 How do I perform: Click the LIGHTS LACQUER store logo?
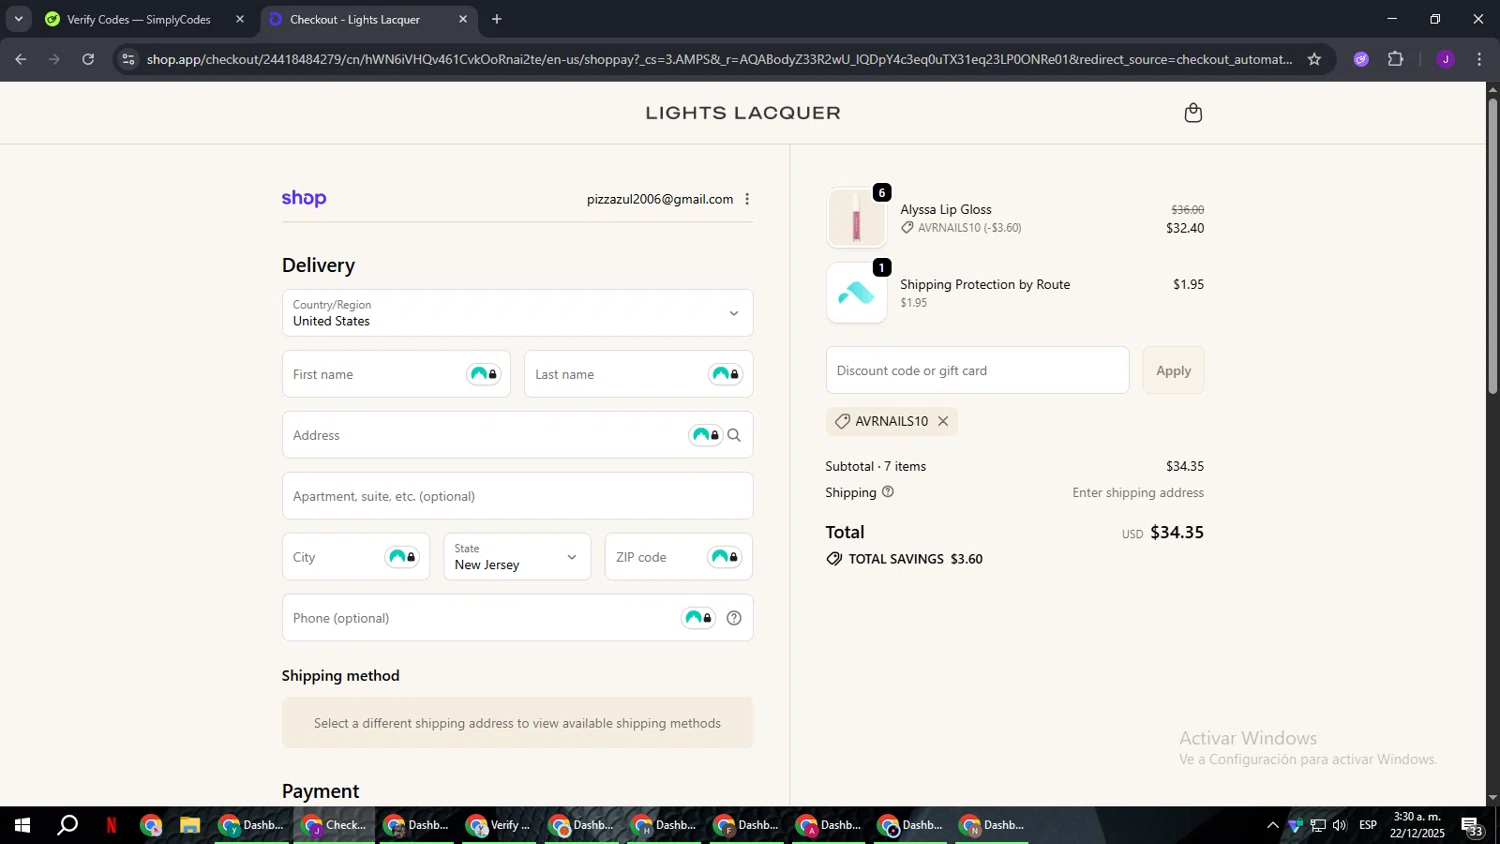pos(743,113)
